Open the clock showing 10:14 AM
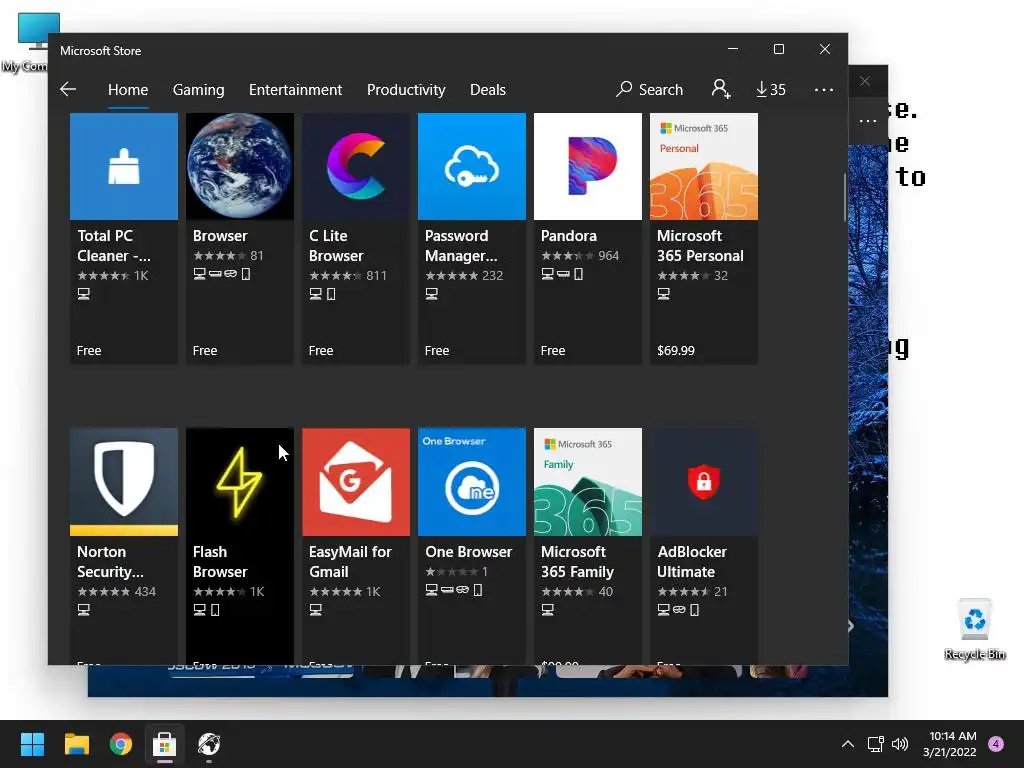1024x768 pixels. (950, 744)
